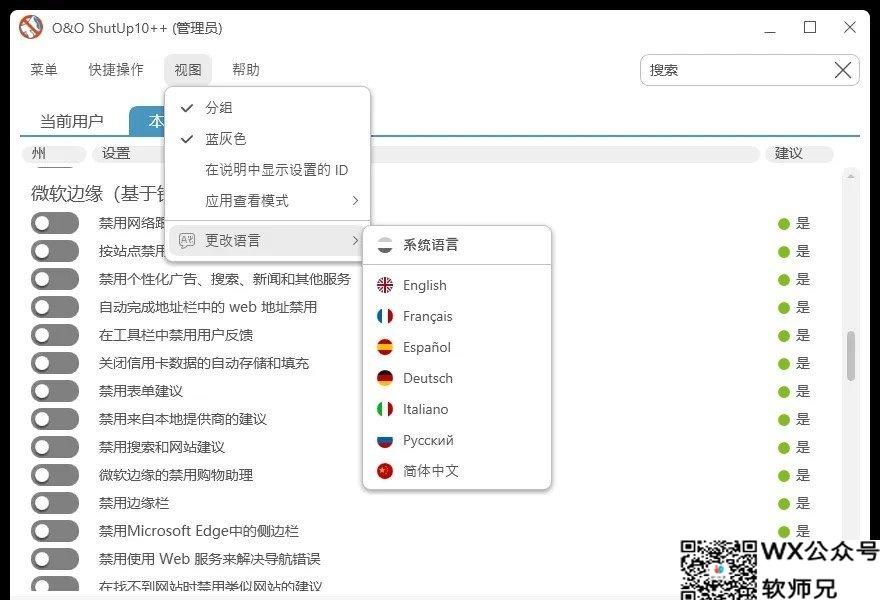Toggle the 蓝灰色 checked menu option
The width and height of the screenshot is (880, 600).
(267, 139)
